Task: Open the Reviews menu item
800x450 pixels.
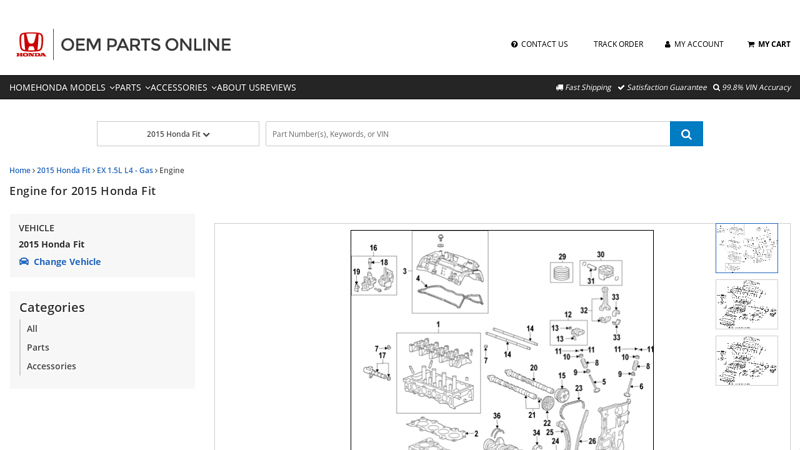Action: [x=278, y=88]
